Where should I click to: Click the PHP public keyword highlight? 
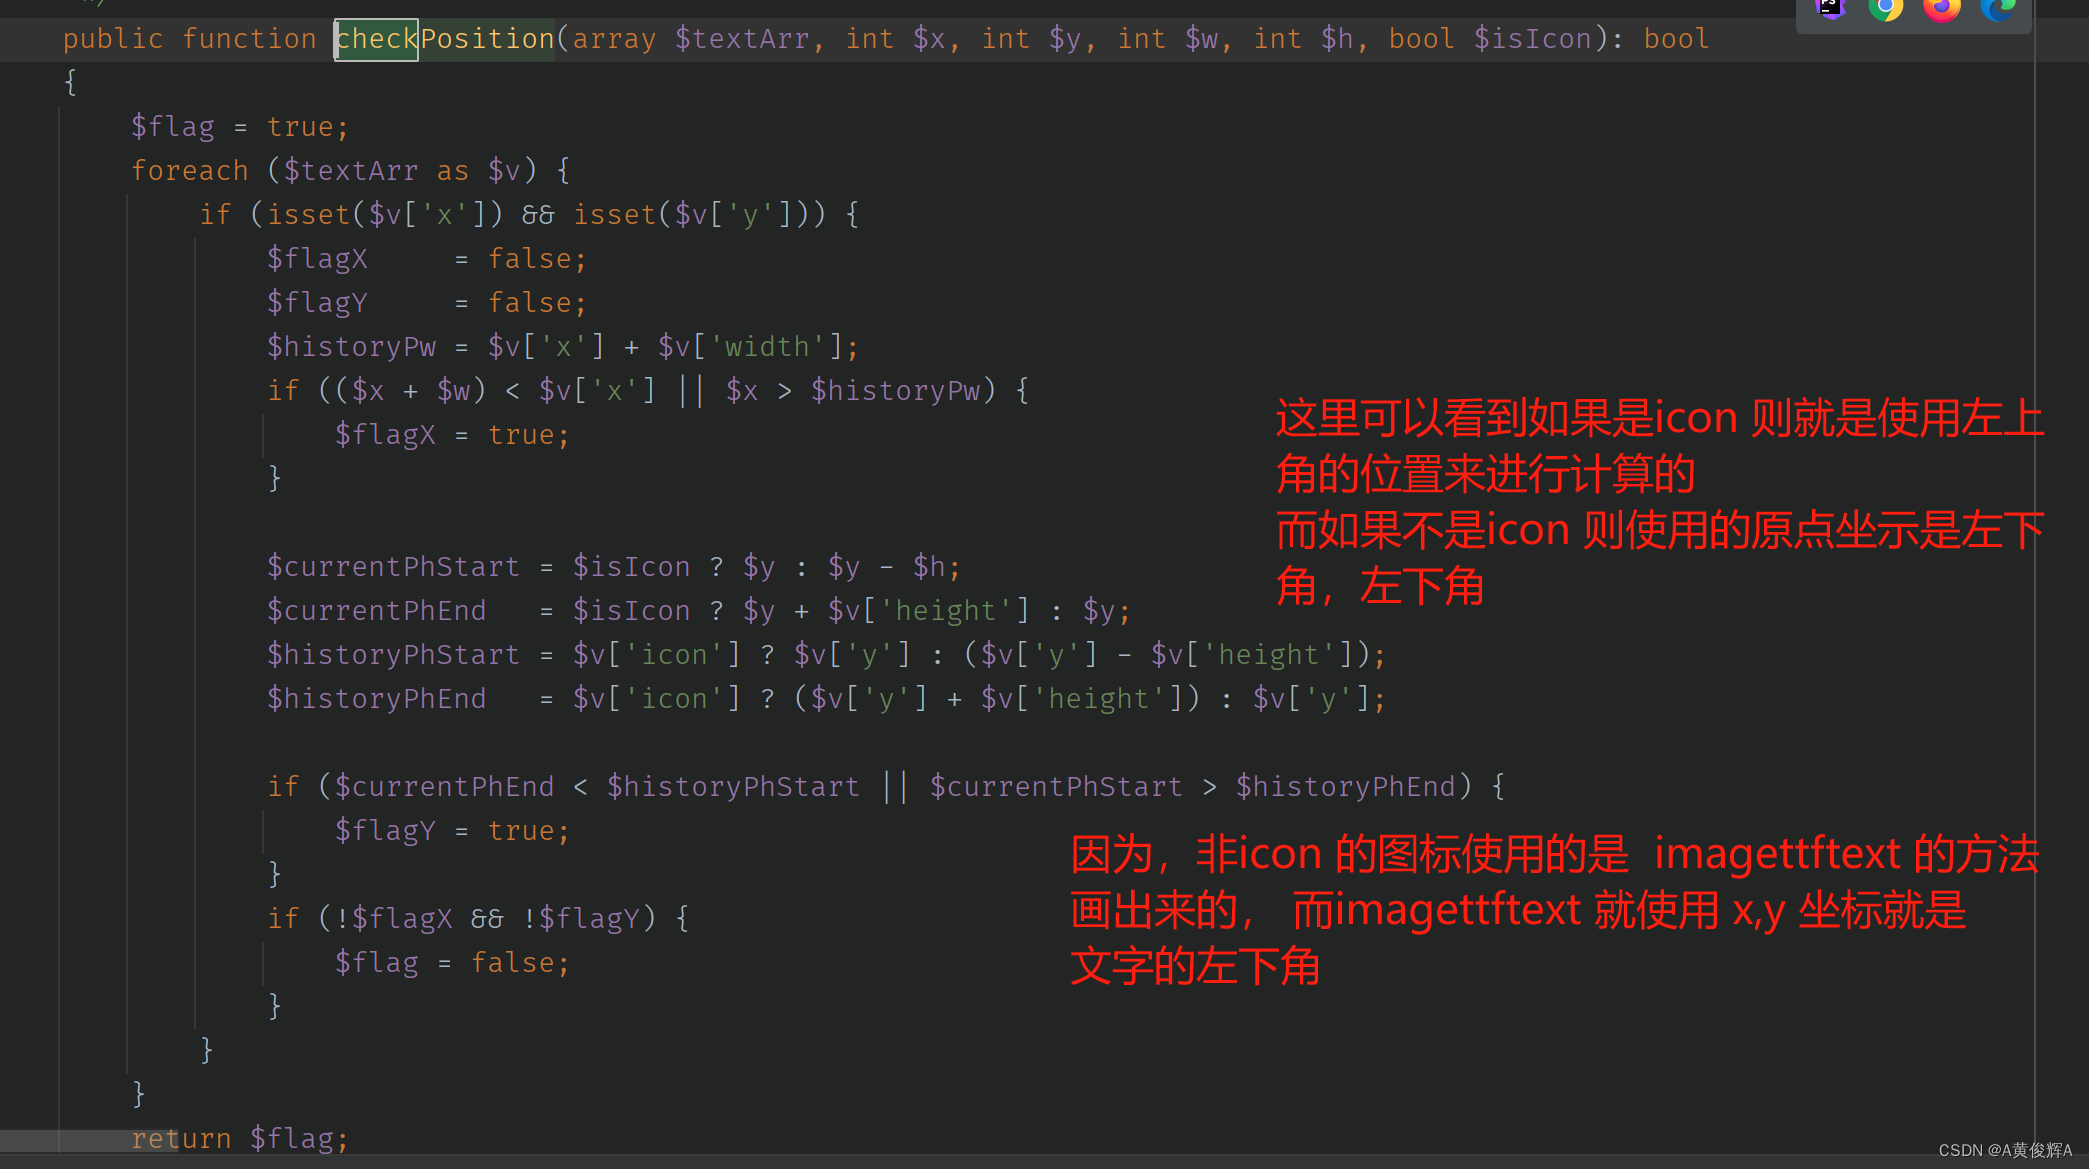(x=103, y=37)
